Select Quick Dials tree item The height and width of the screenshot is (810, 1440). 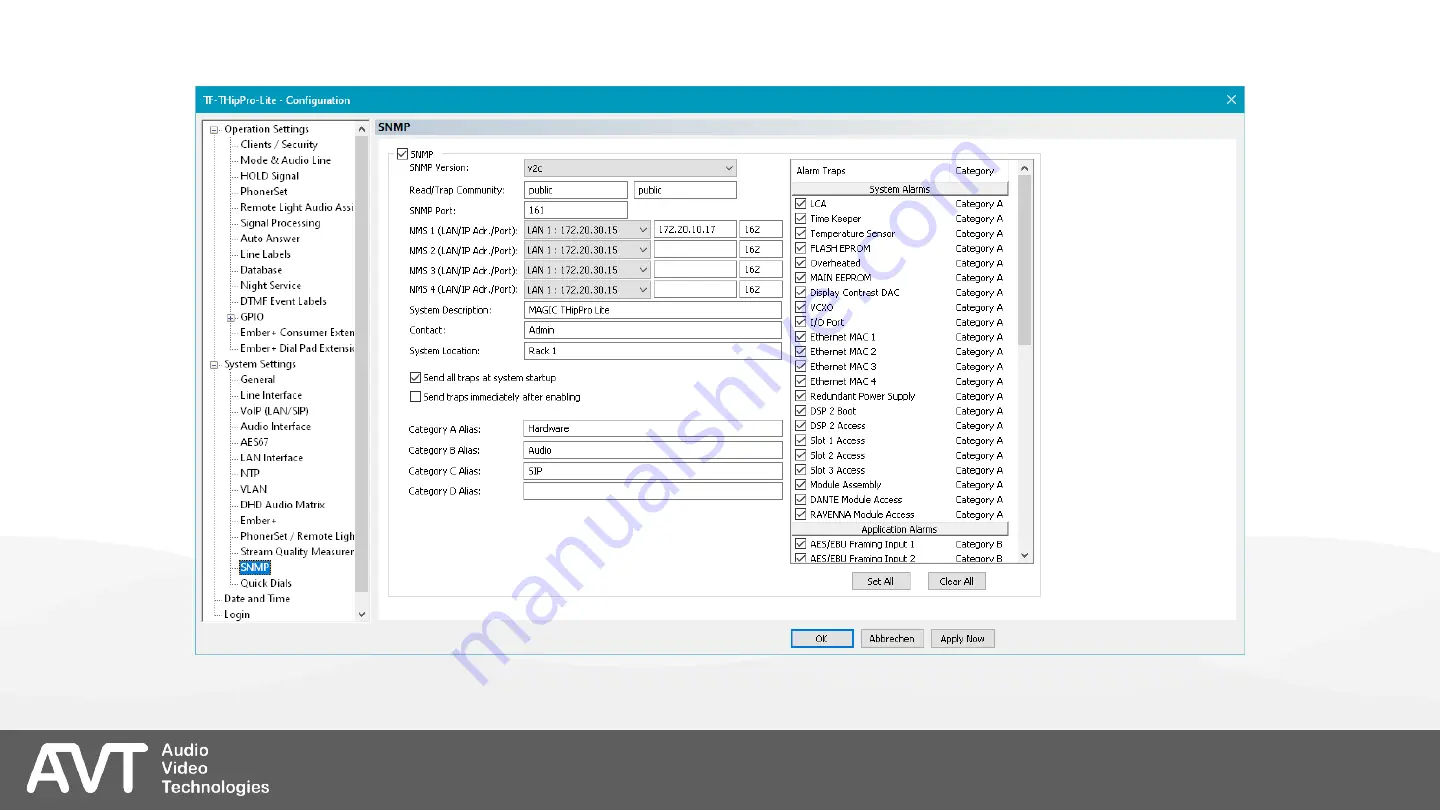point(266,583)
